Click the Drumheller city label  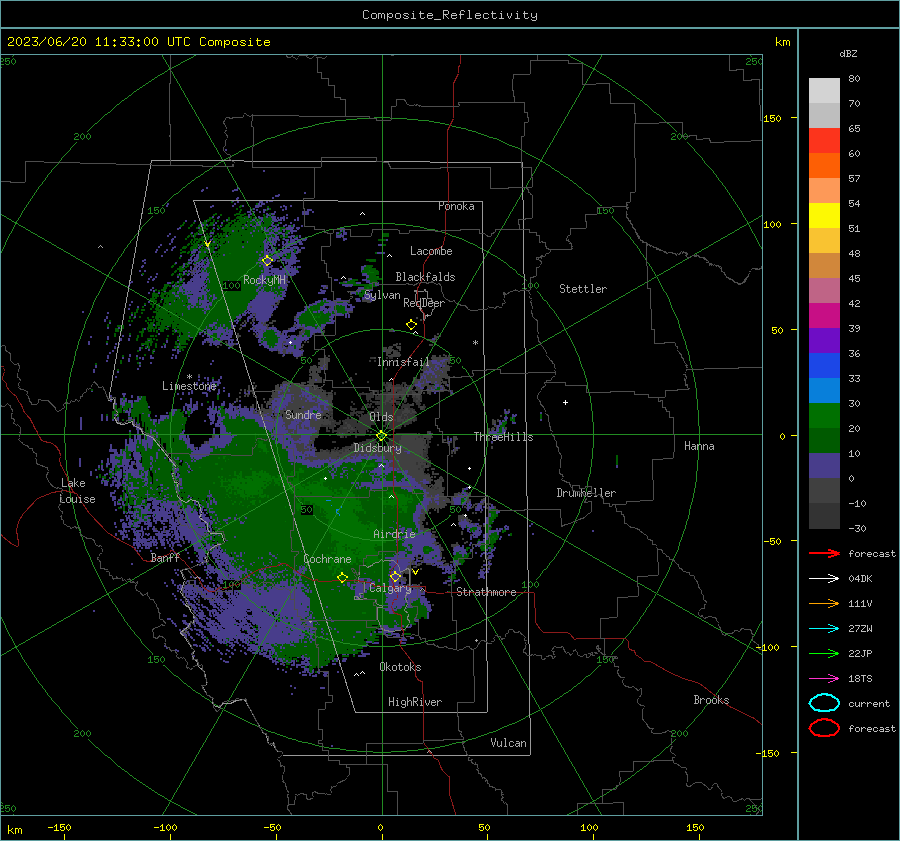tap(586, 493)
